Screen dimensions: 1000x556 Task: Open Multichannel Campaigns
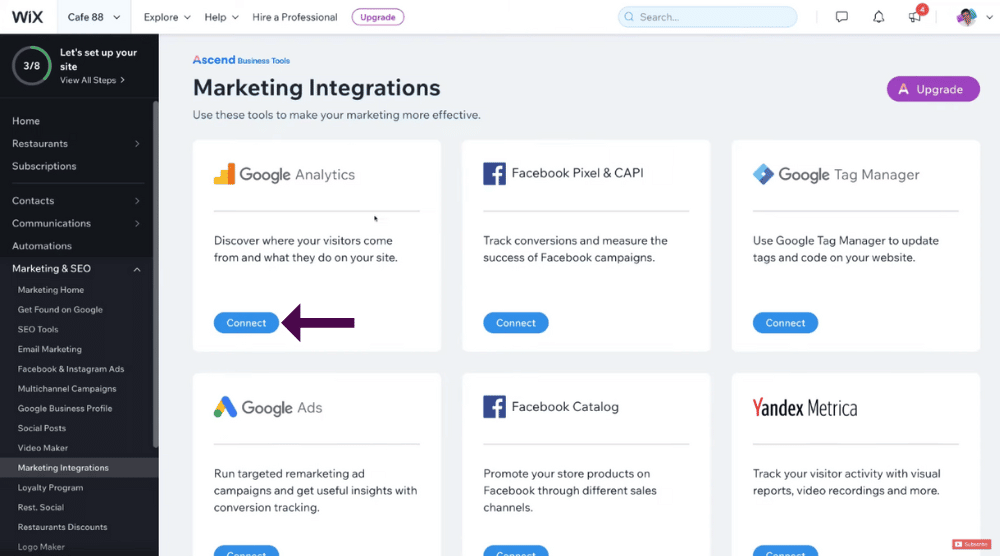tap(67, 388)
